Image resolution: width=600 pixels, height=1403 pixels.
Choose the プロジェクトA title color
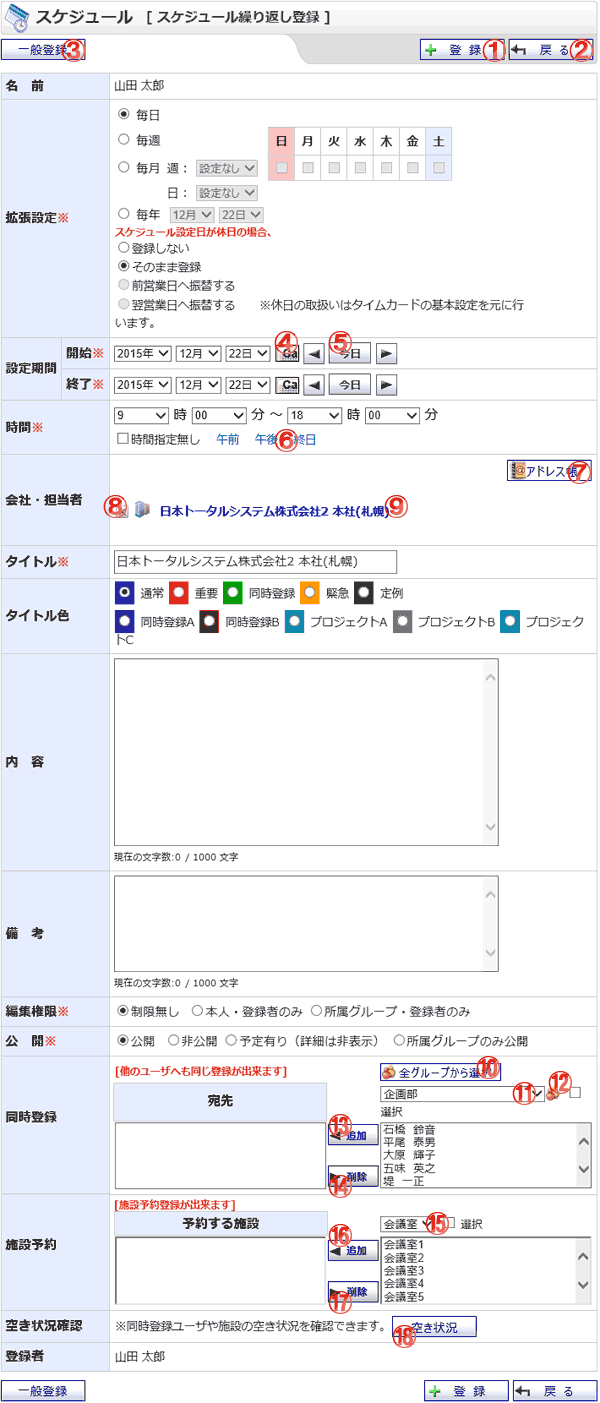coord(294,620)
